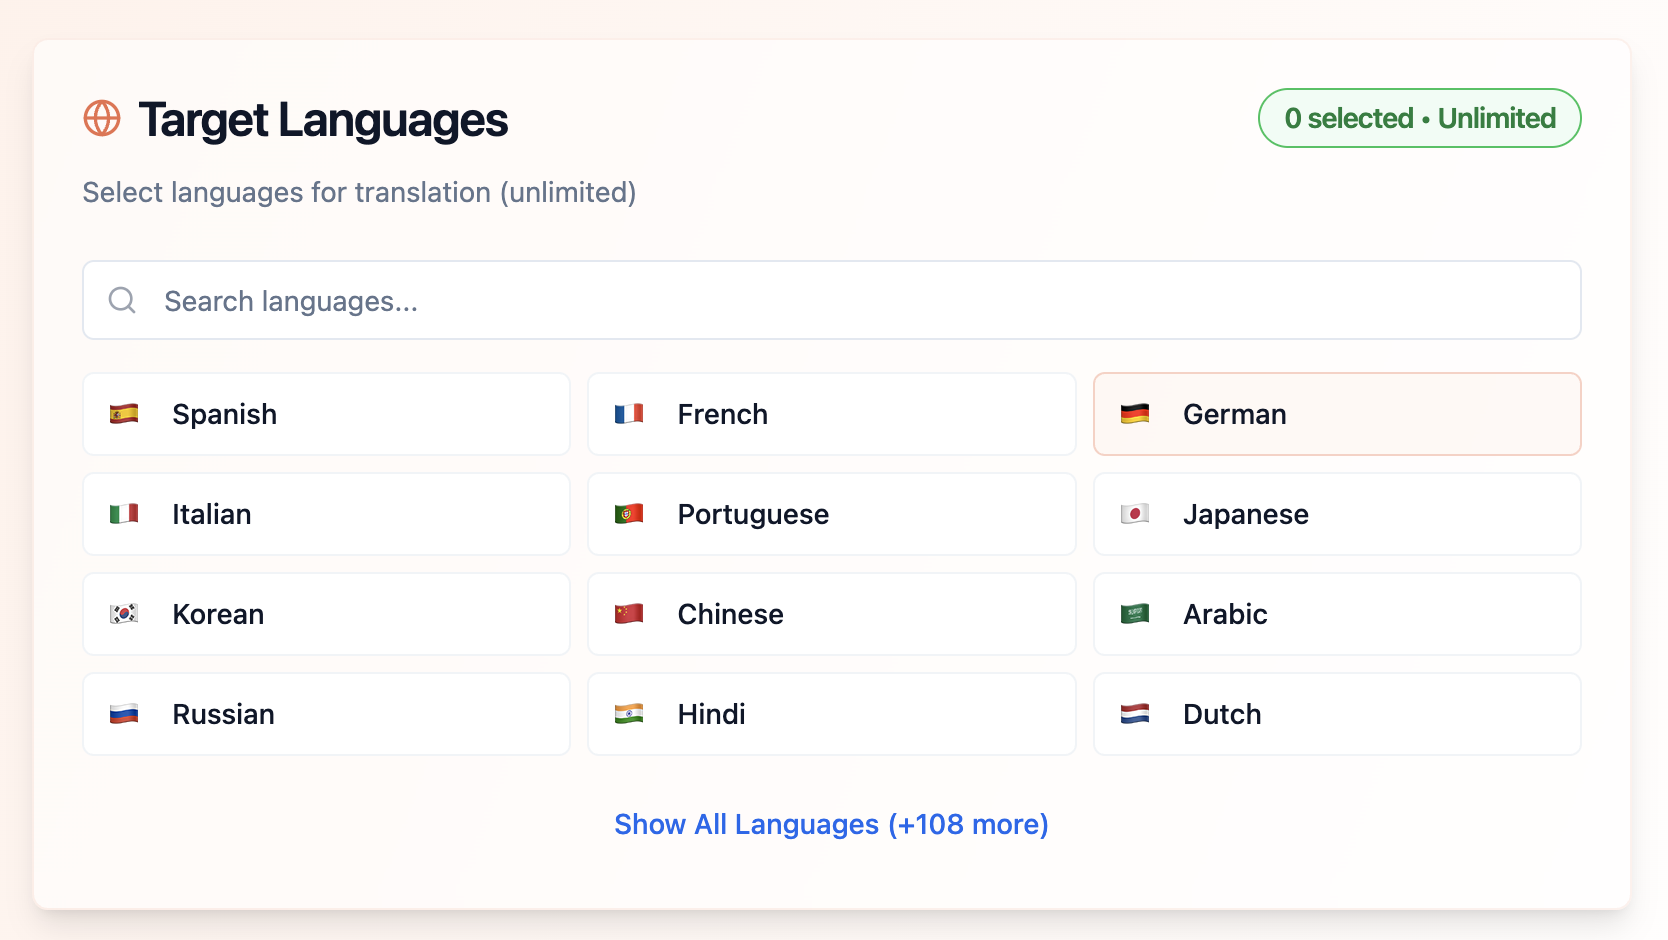Screen dimensions: 1668x940
Task: Select Spanish as a target language
Action: pyautogui.click(x=326, y=414)
